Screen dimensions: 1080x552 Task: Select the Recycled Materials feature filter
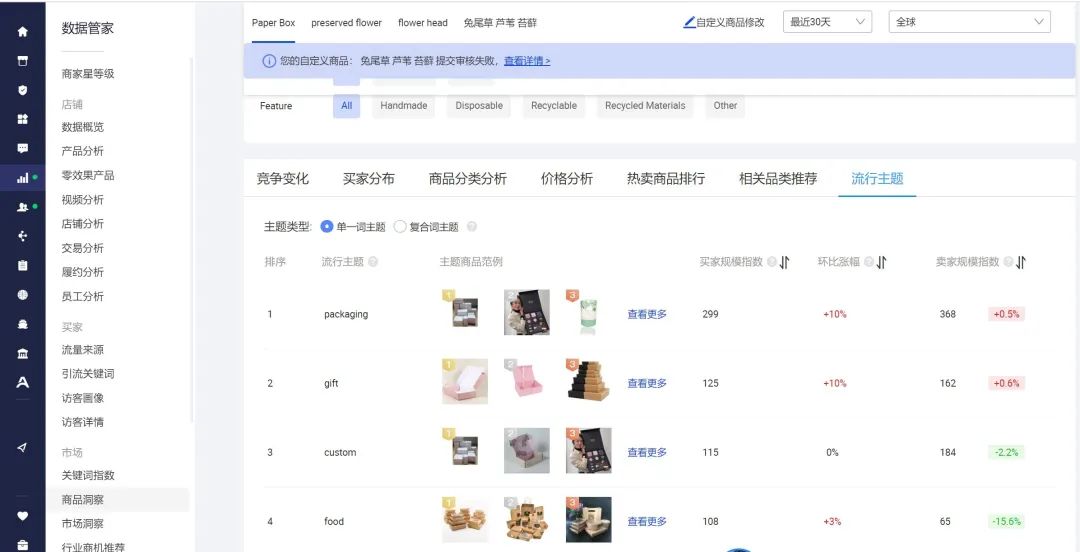[645, 106]
